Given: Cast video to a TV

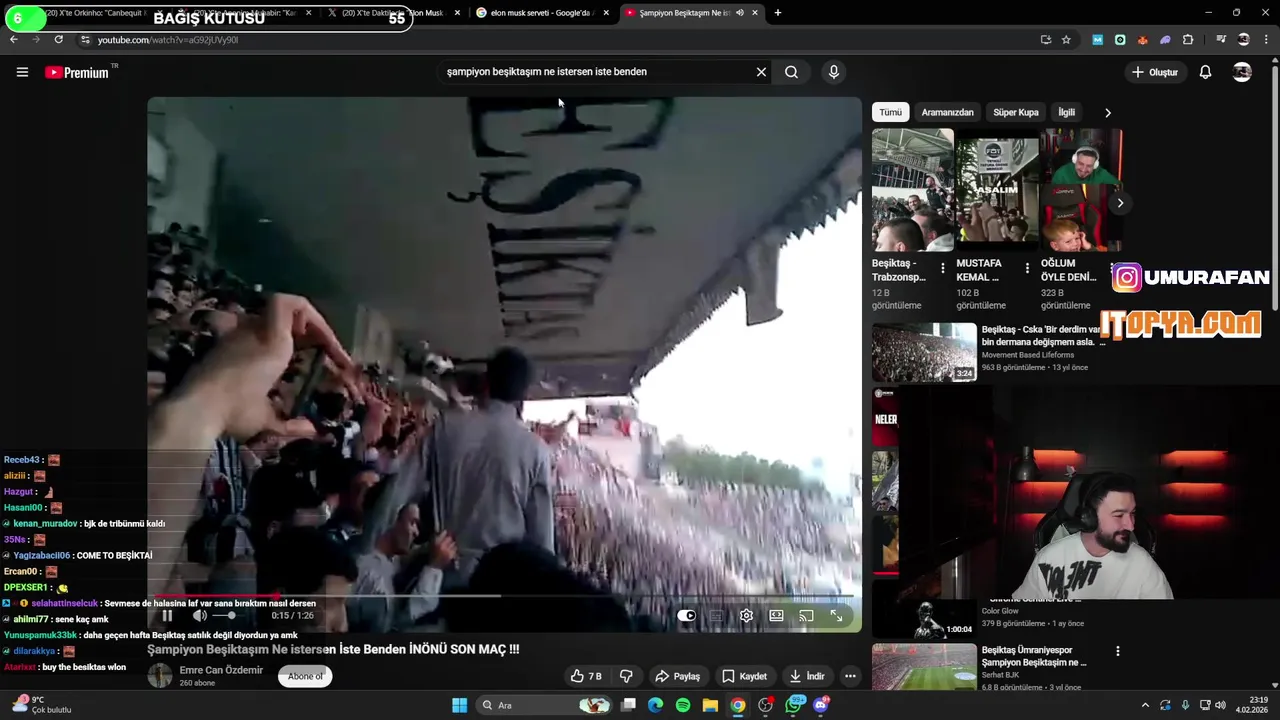Looking at the screenshot, I should tap(806, 616).
